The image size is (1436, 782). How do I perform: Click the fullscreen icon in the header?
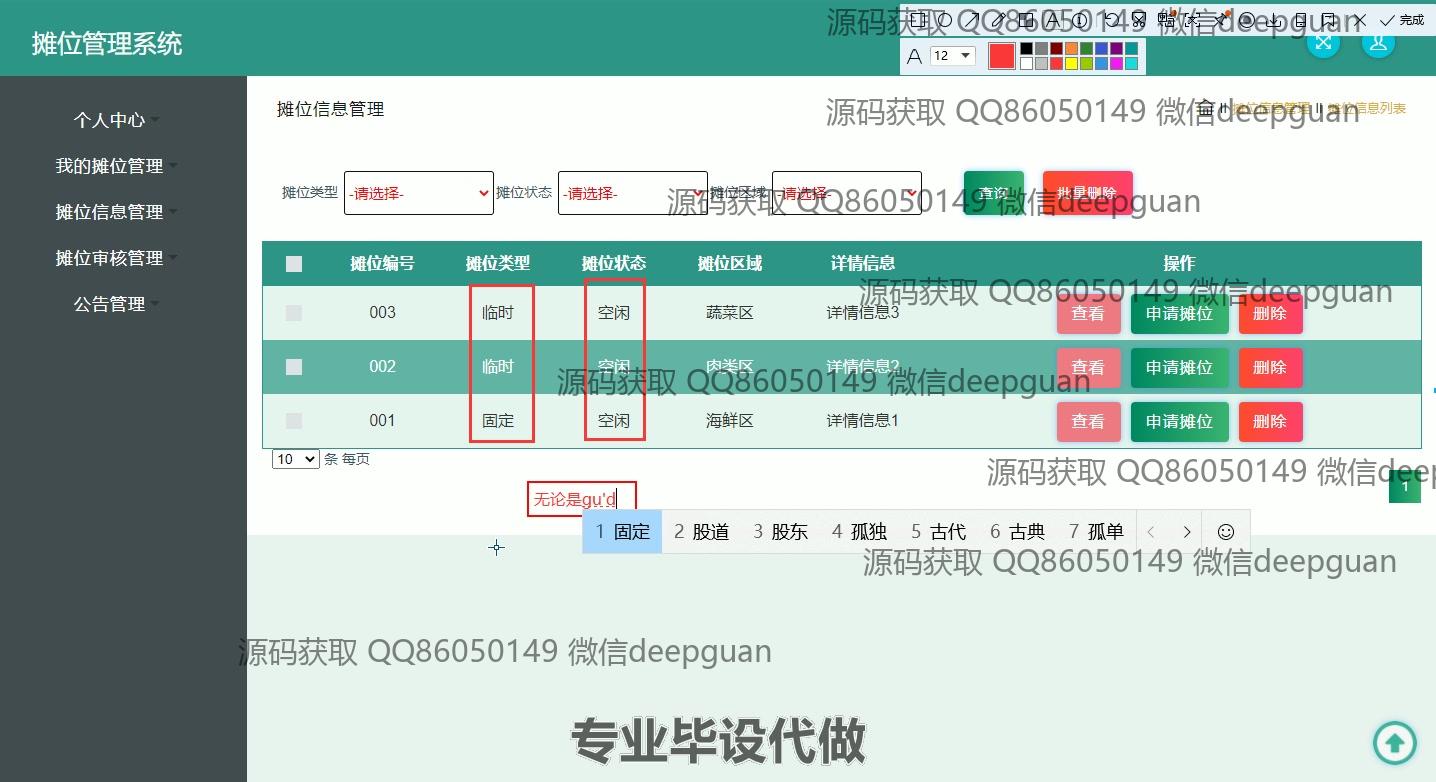coord(1323,42)
